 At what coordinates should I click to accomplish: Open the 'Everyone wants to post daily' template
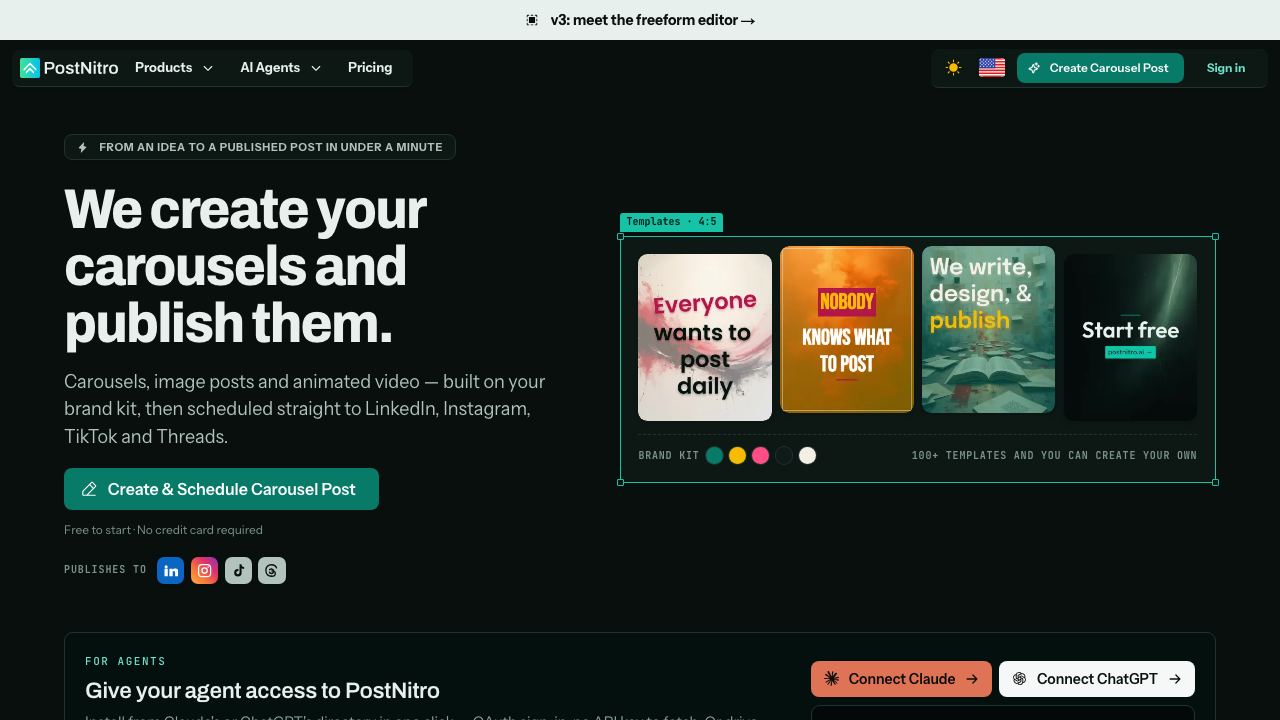(x=705, y=337)
